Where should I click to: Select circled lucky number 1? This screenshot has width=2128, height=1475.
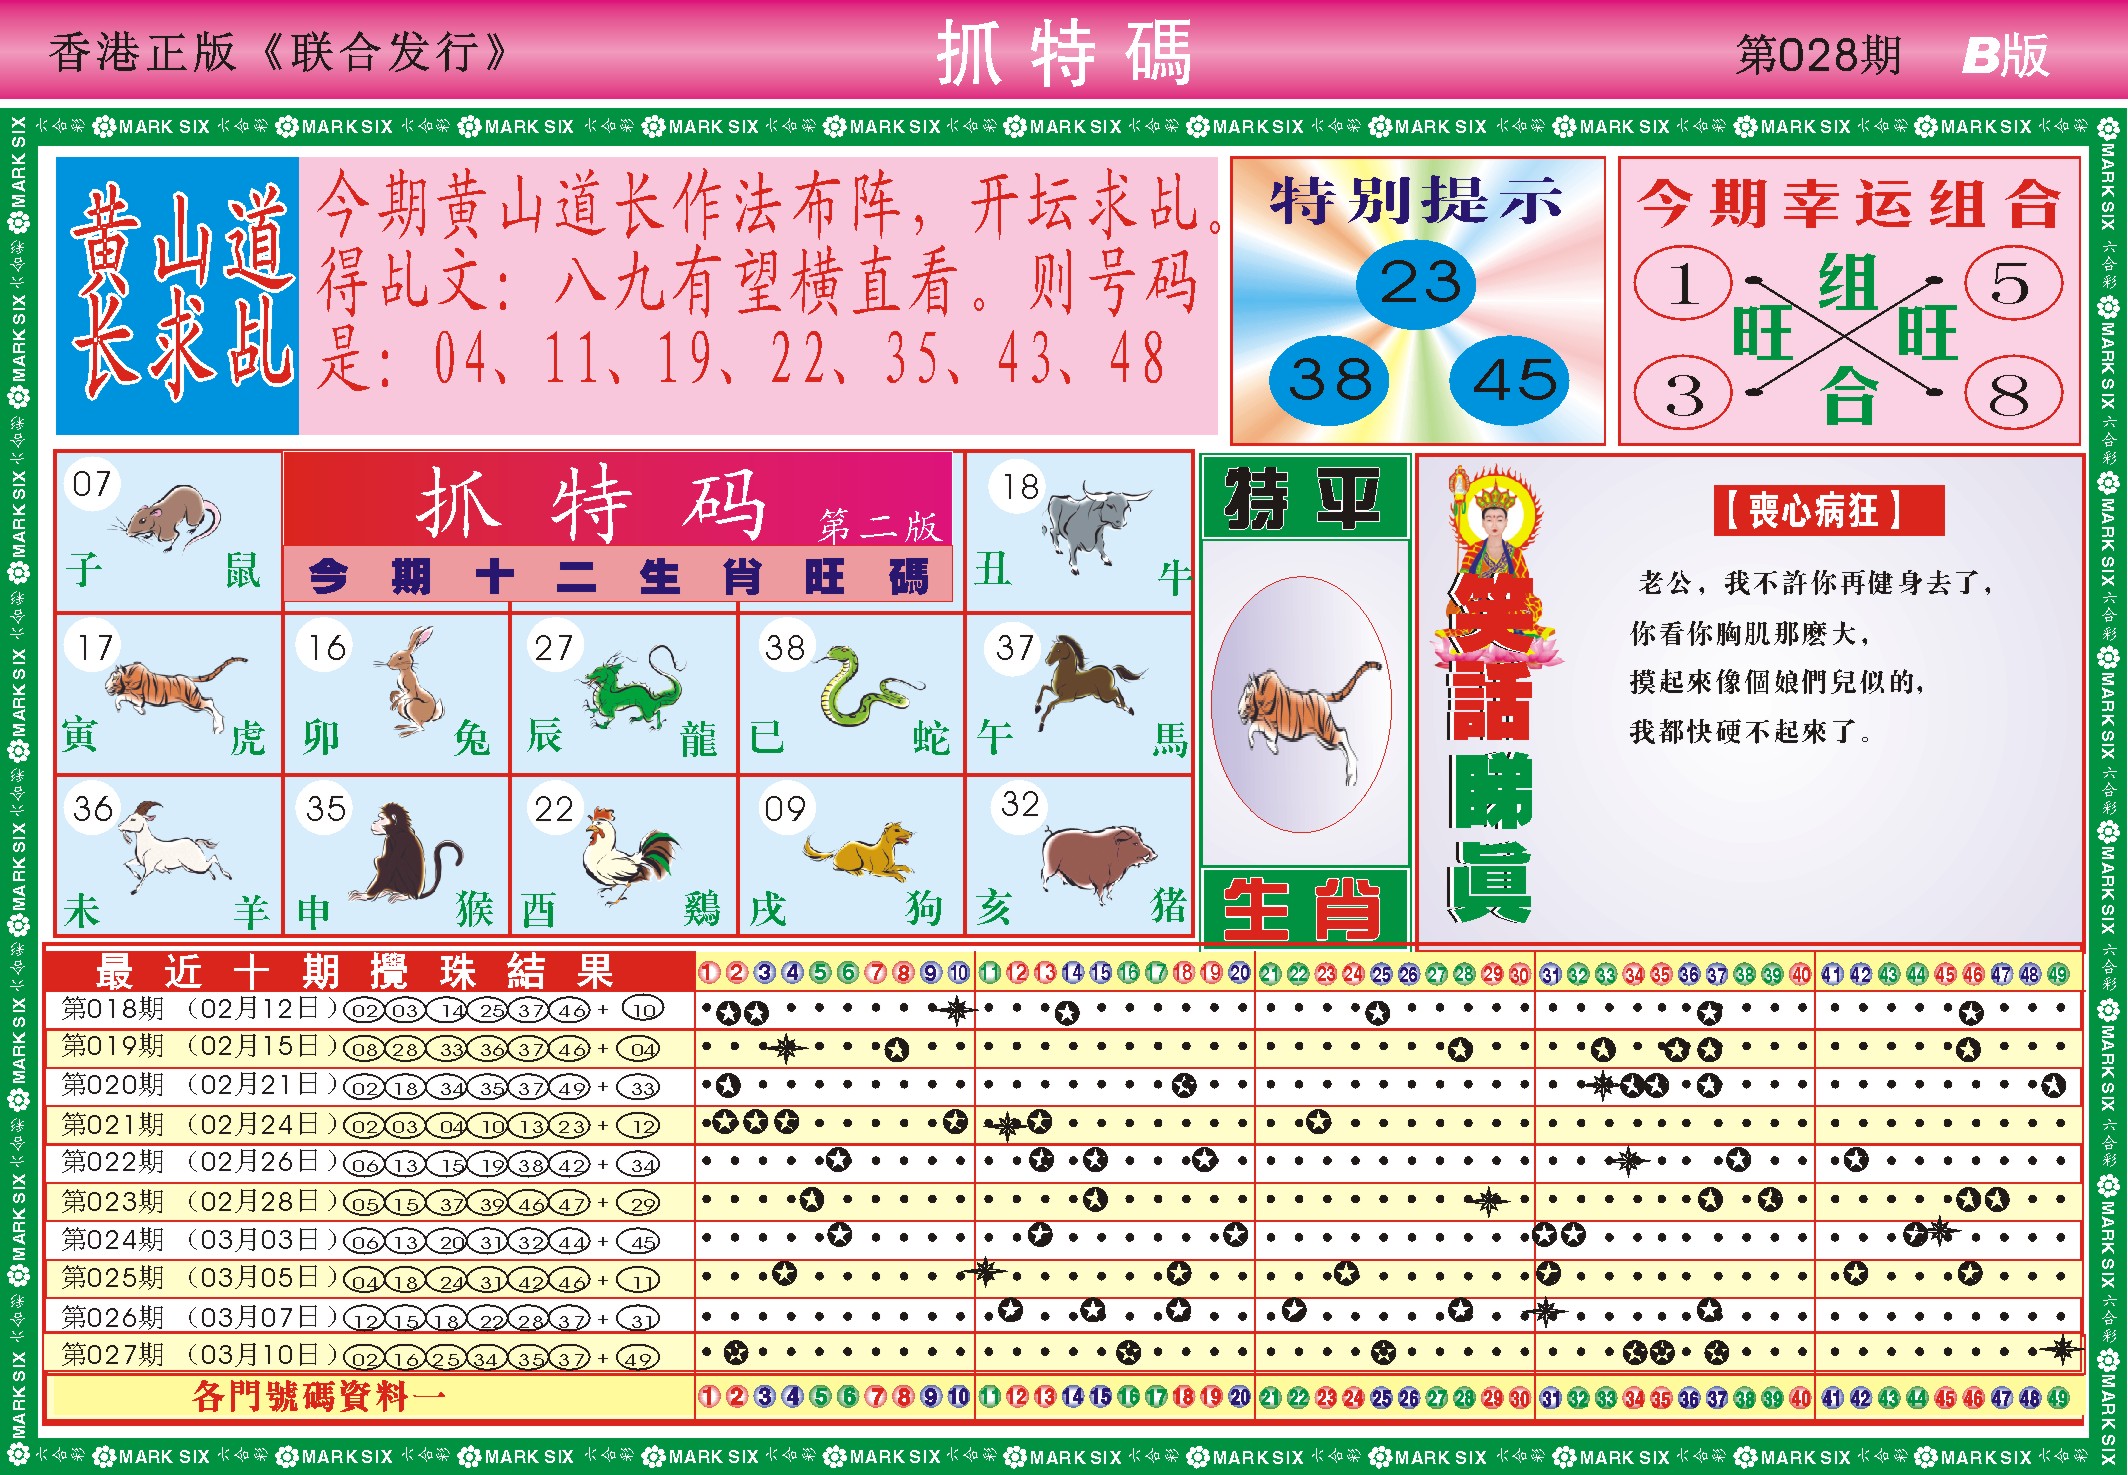(1683, 284)
